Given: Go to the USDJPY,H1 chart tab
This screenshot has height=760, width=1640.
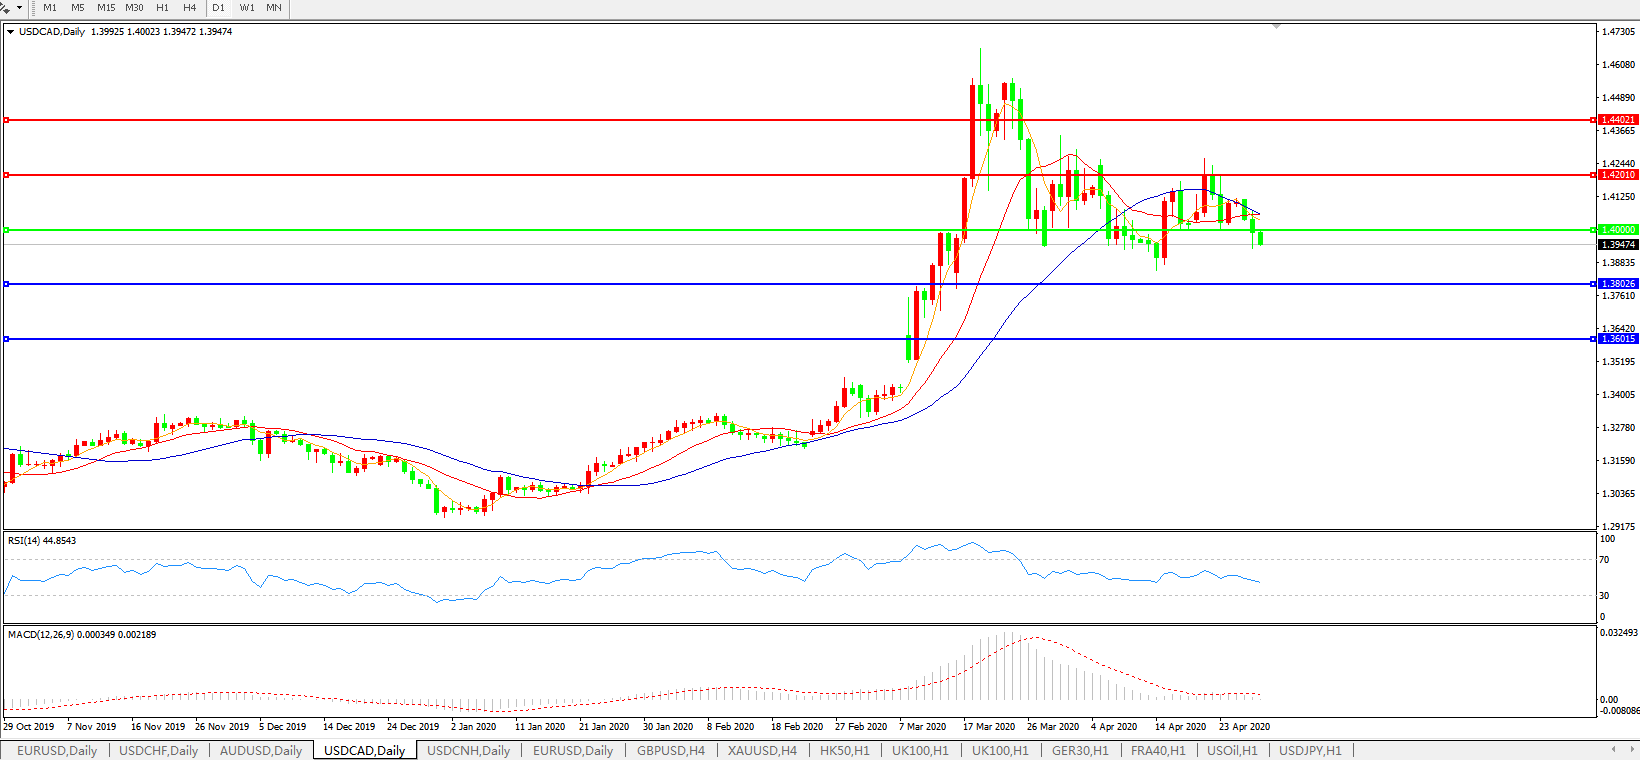Looking at the screenshot, I should (1310, 750).
